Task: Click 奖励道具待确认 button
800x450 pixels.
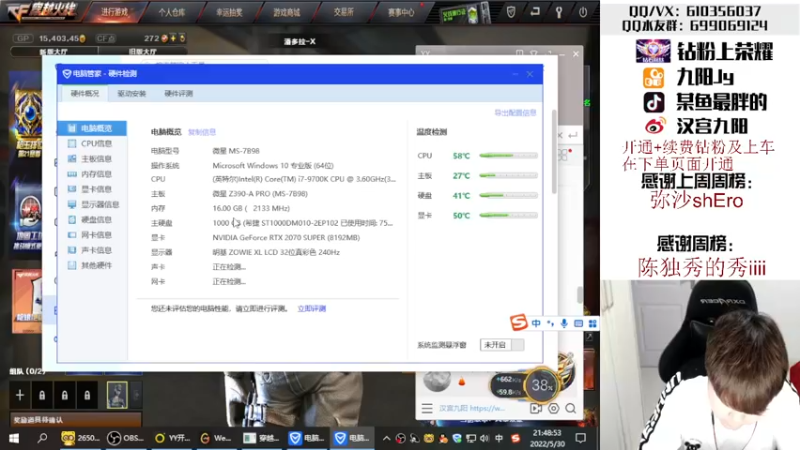Action: tap(76, 420)
